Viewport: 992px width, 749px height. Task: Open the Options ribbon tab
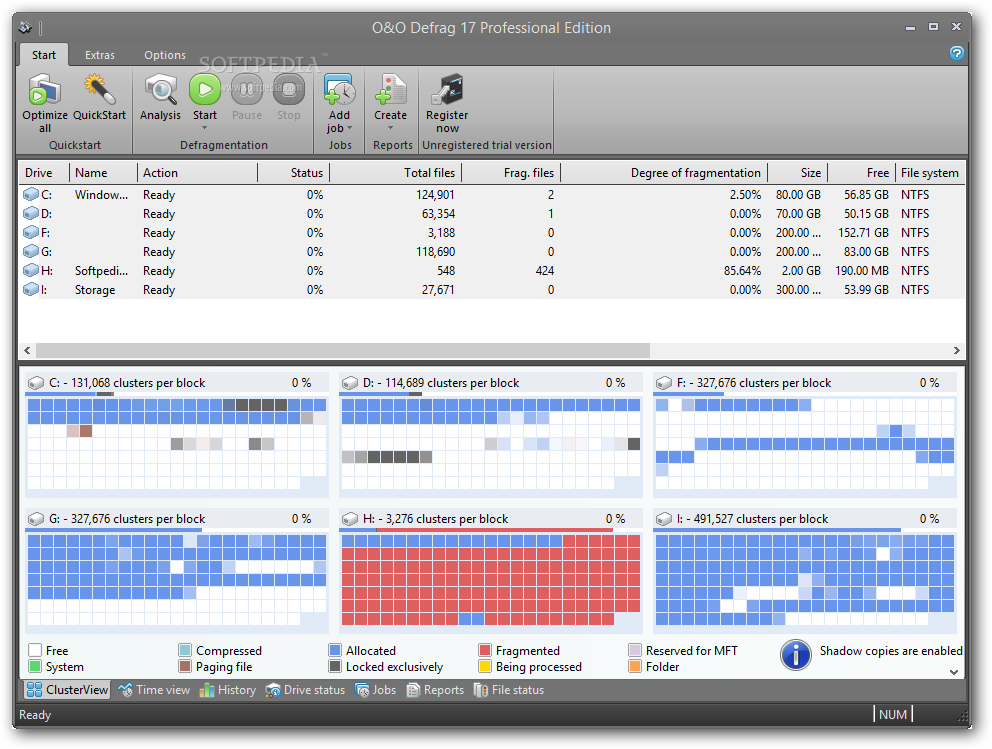(x=164, y=55)
